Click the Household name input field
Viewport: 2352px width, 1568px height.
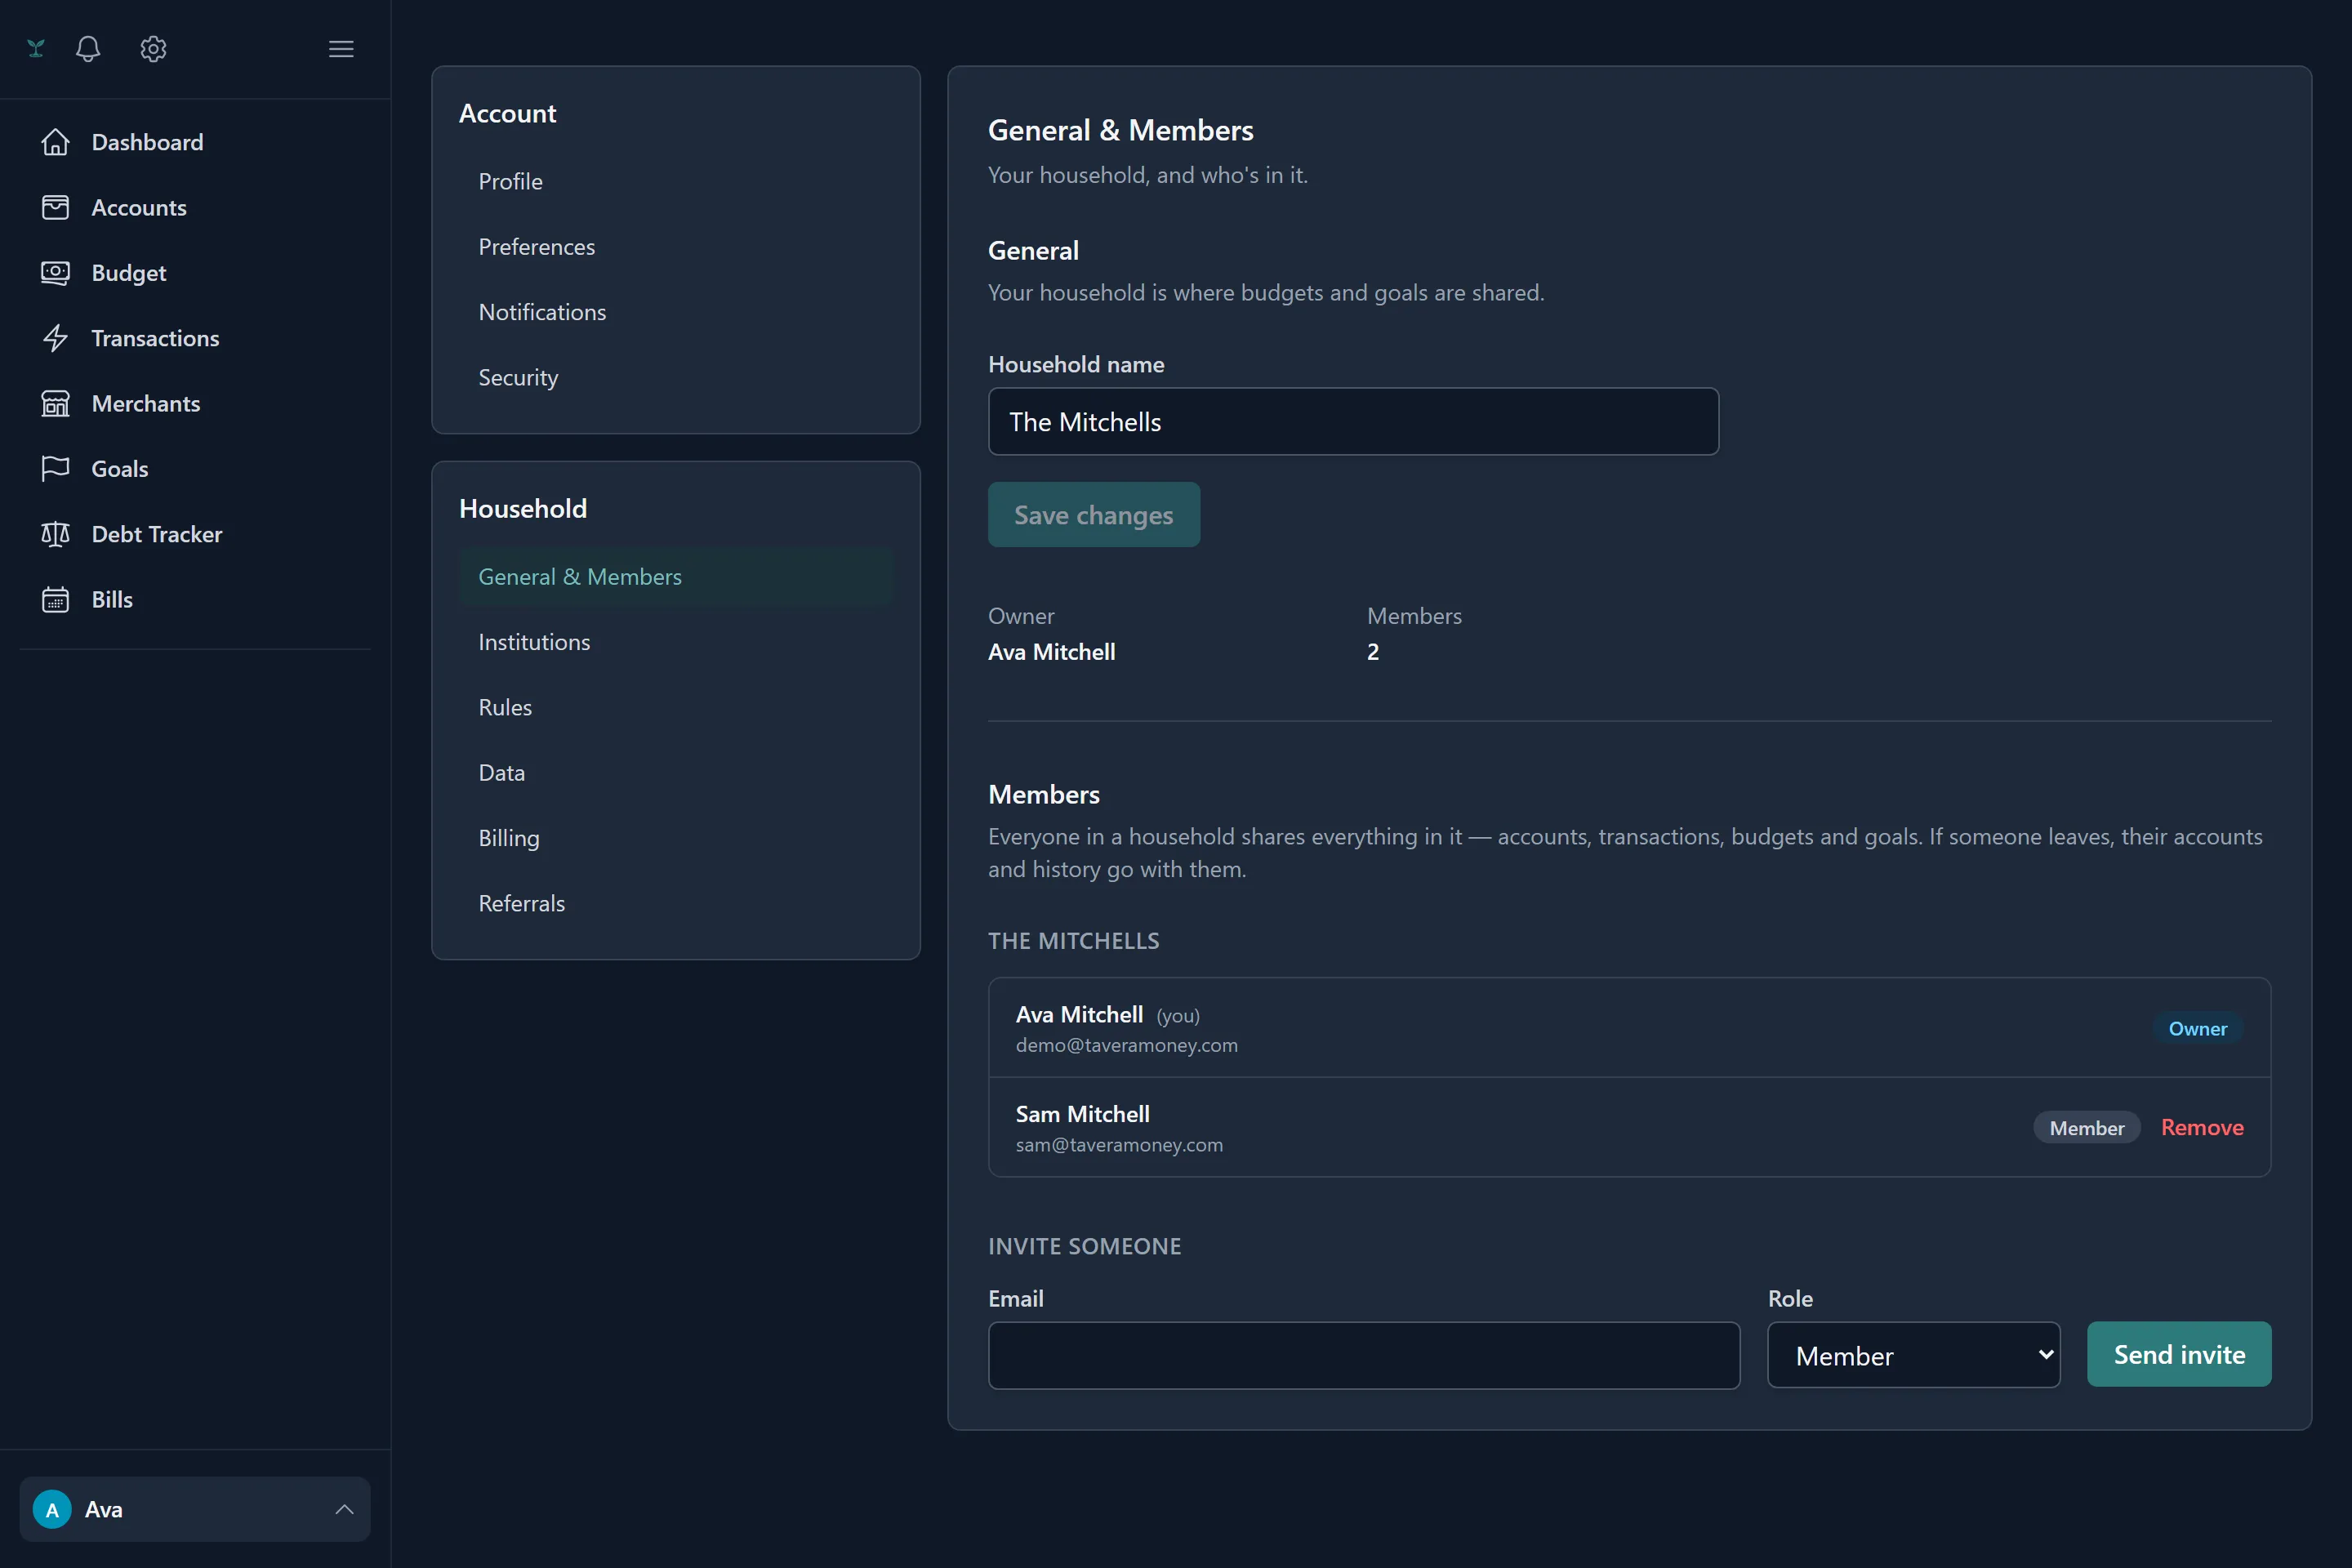point(1353,421)
